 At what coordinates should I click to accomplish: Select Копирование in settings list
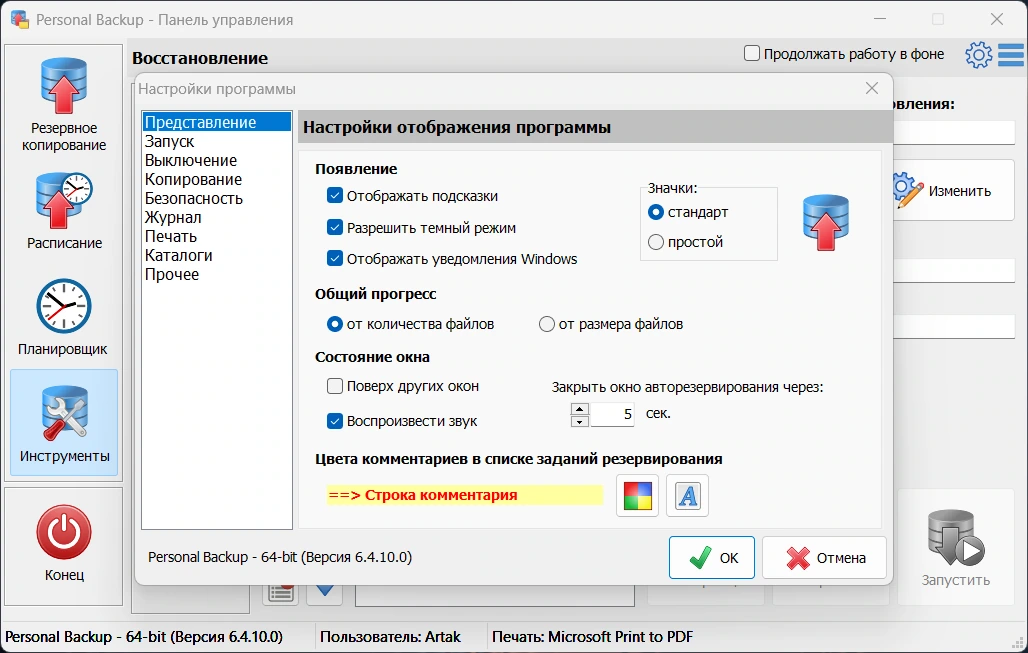[x=216, y=179]
